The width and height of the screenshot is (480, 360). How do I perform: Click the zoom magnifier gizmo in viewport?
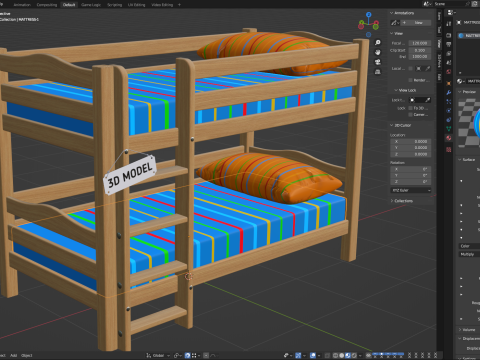[378, 43]
